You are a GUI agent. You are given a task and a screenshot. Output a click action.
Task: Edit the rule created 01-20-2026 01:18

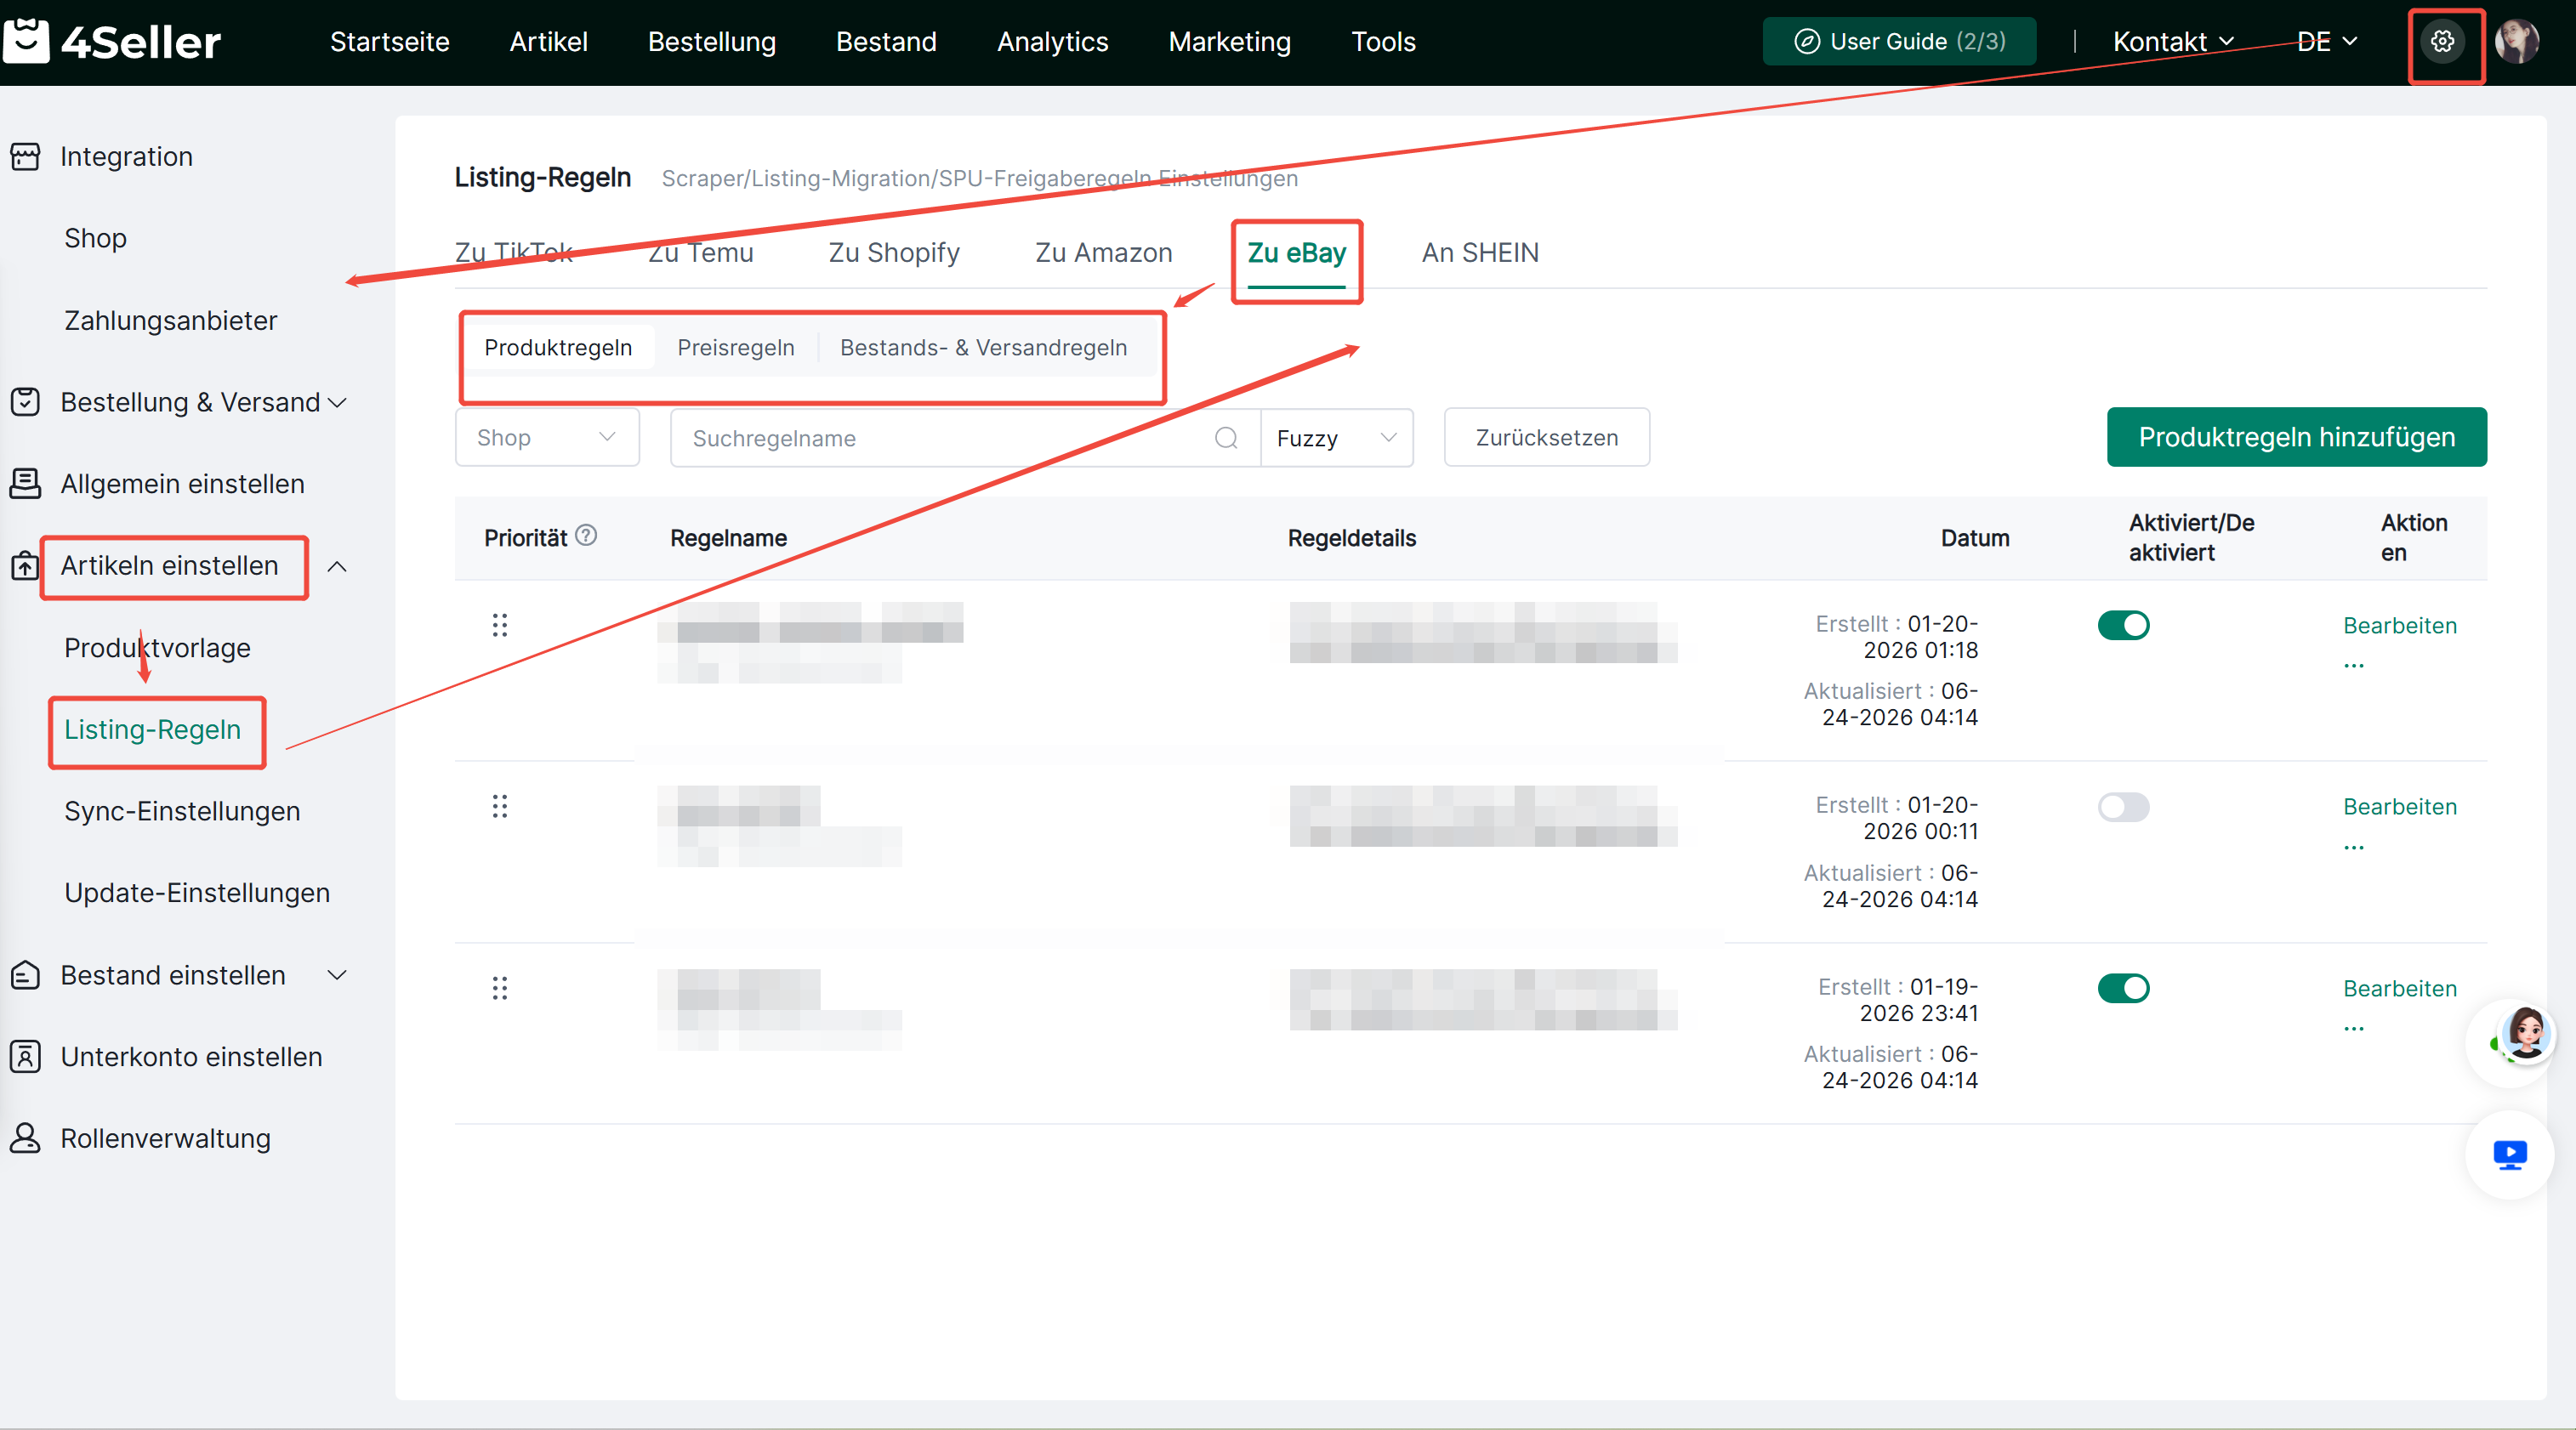[2399, 625]
